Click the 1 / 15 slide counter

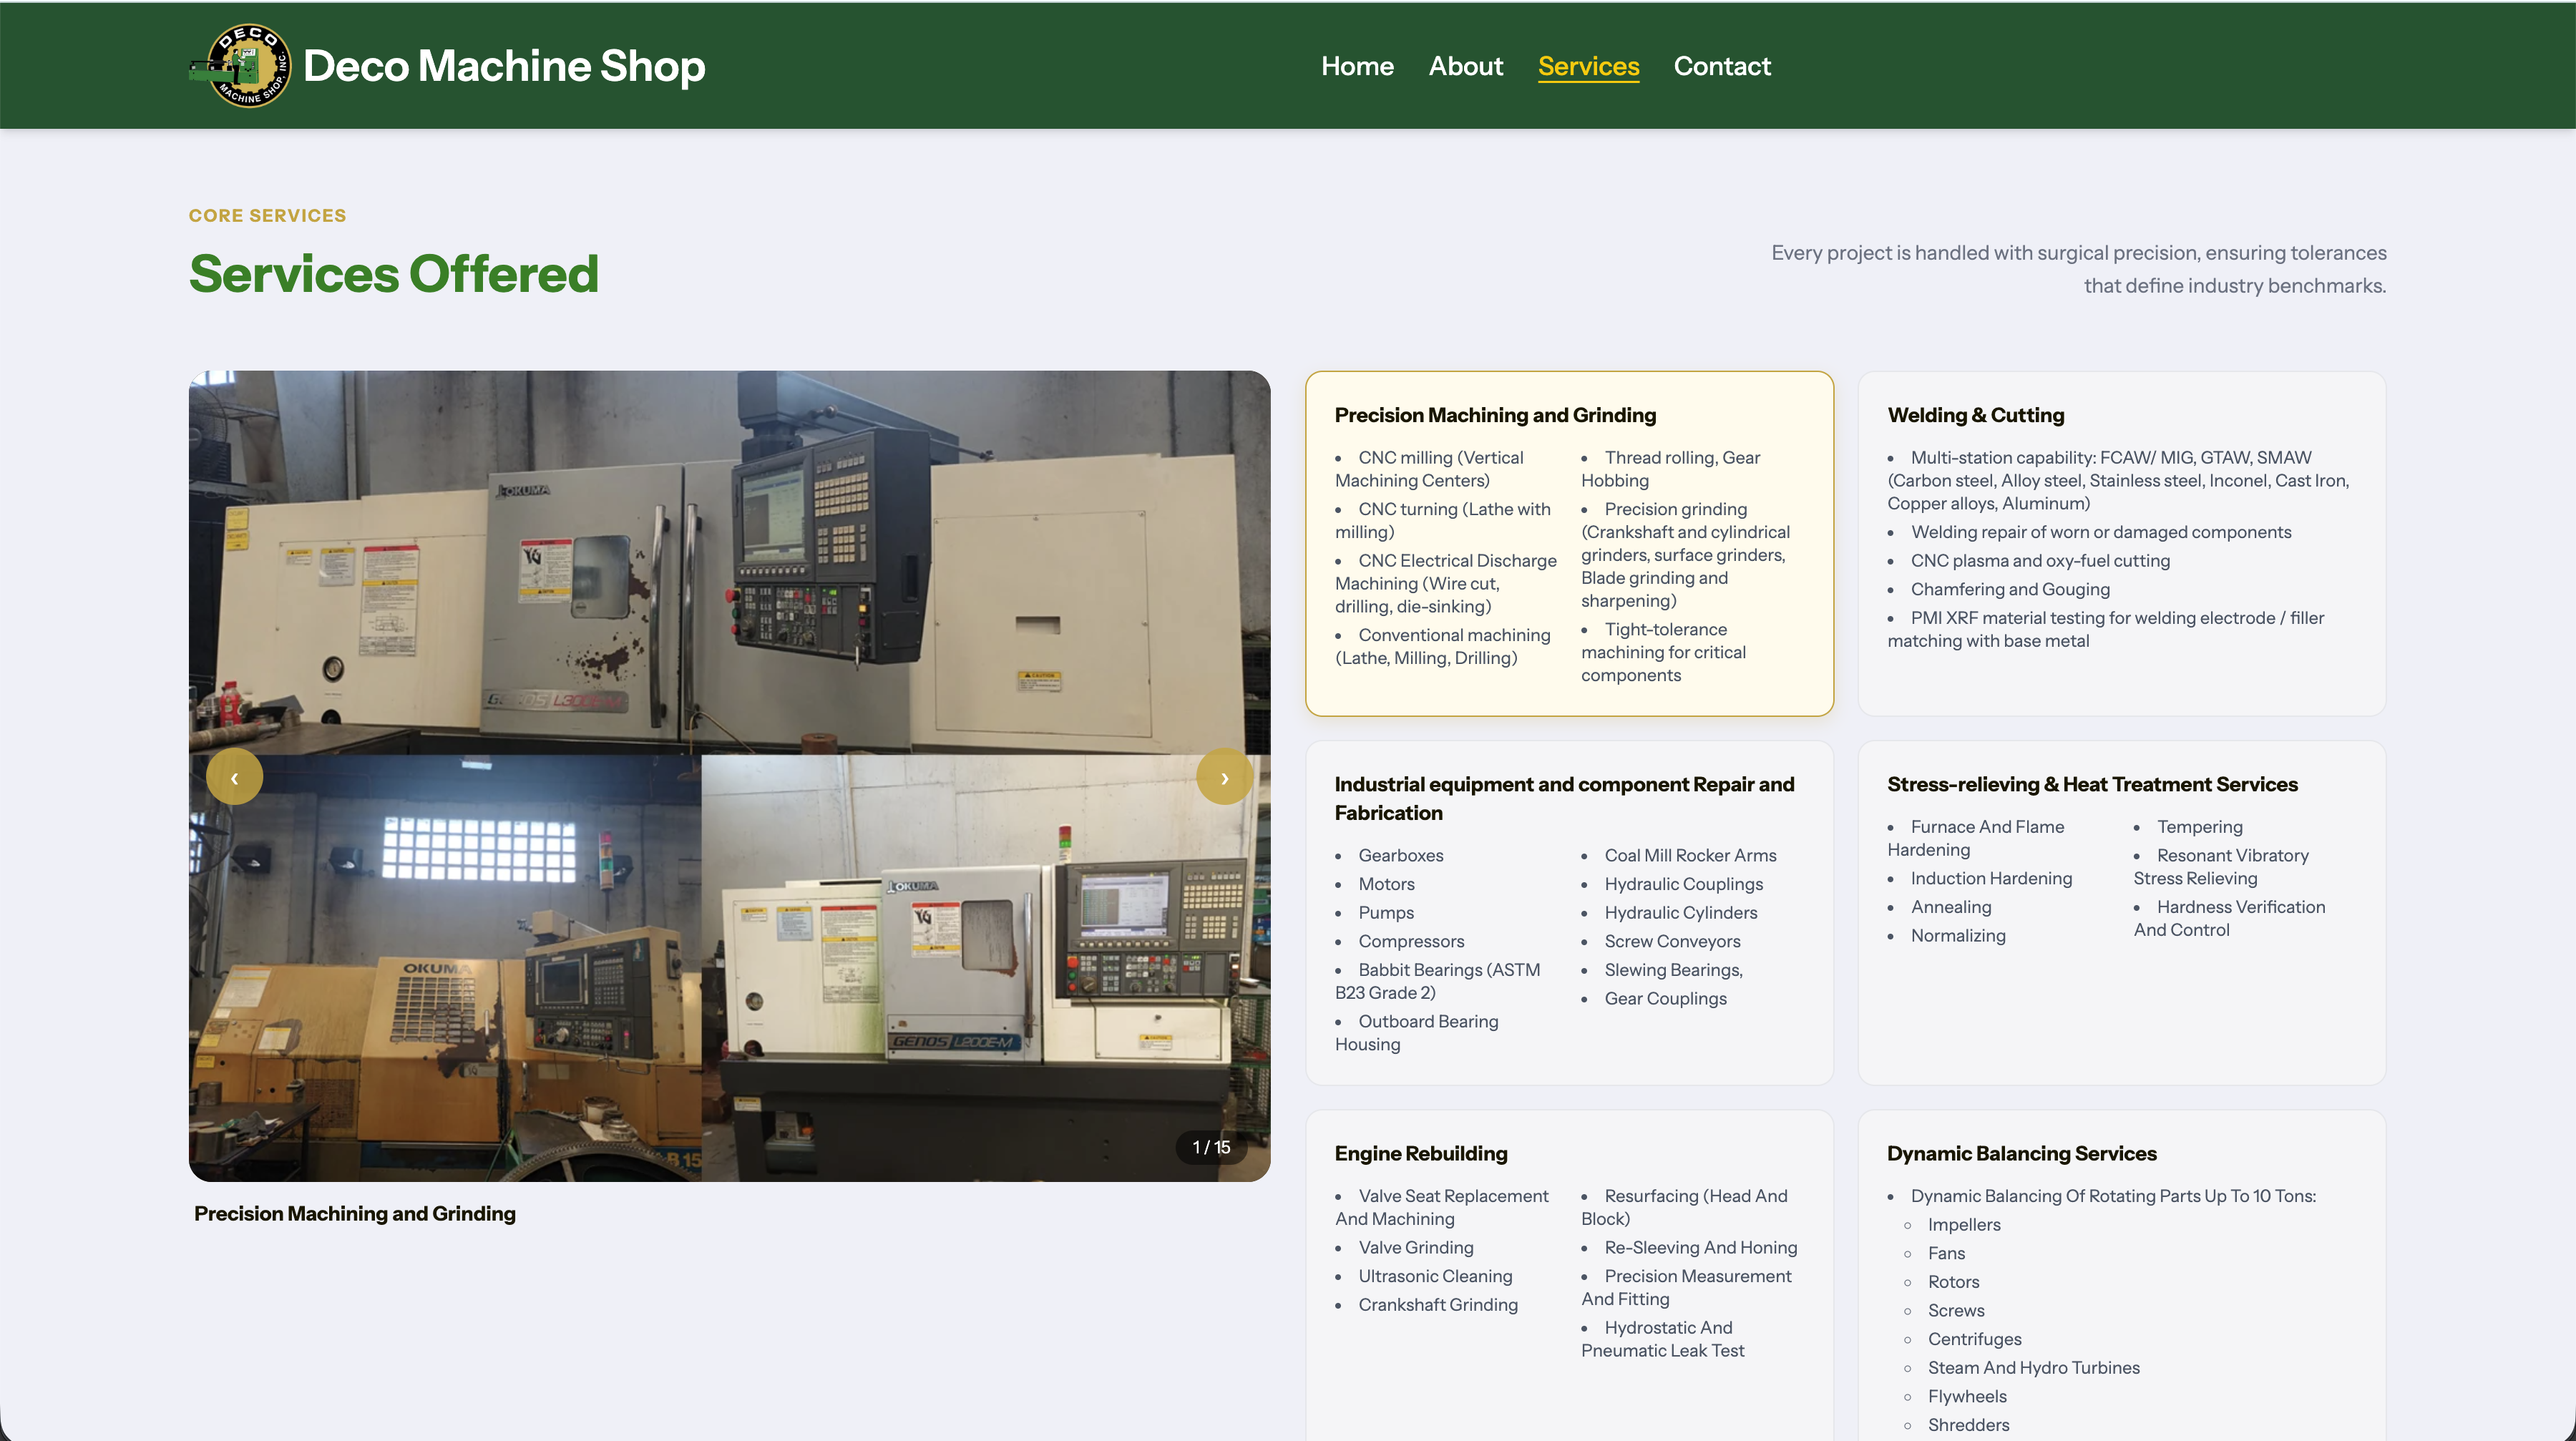pos(1211,1147)
